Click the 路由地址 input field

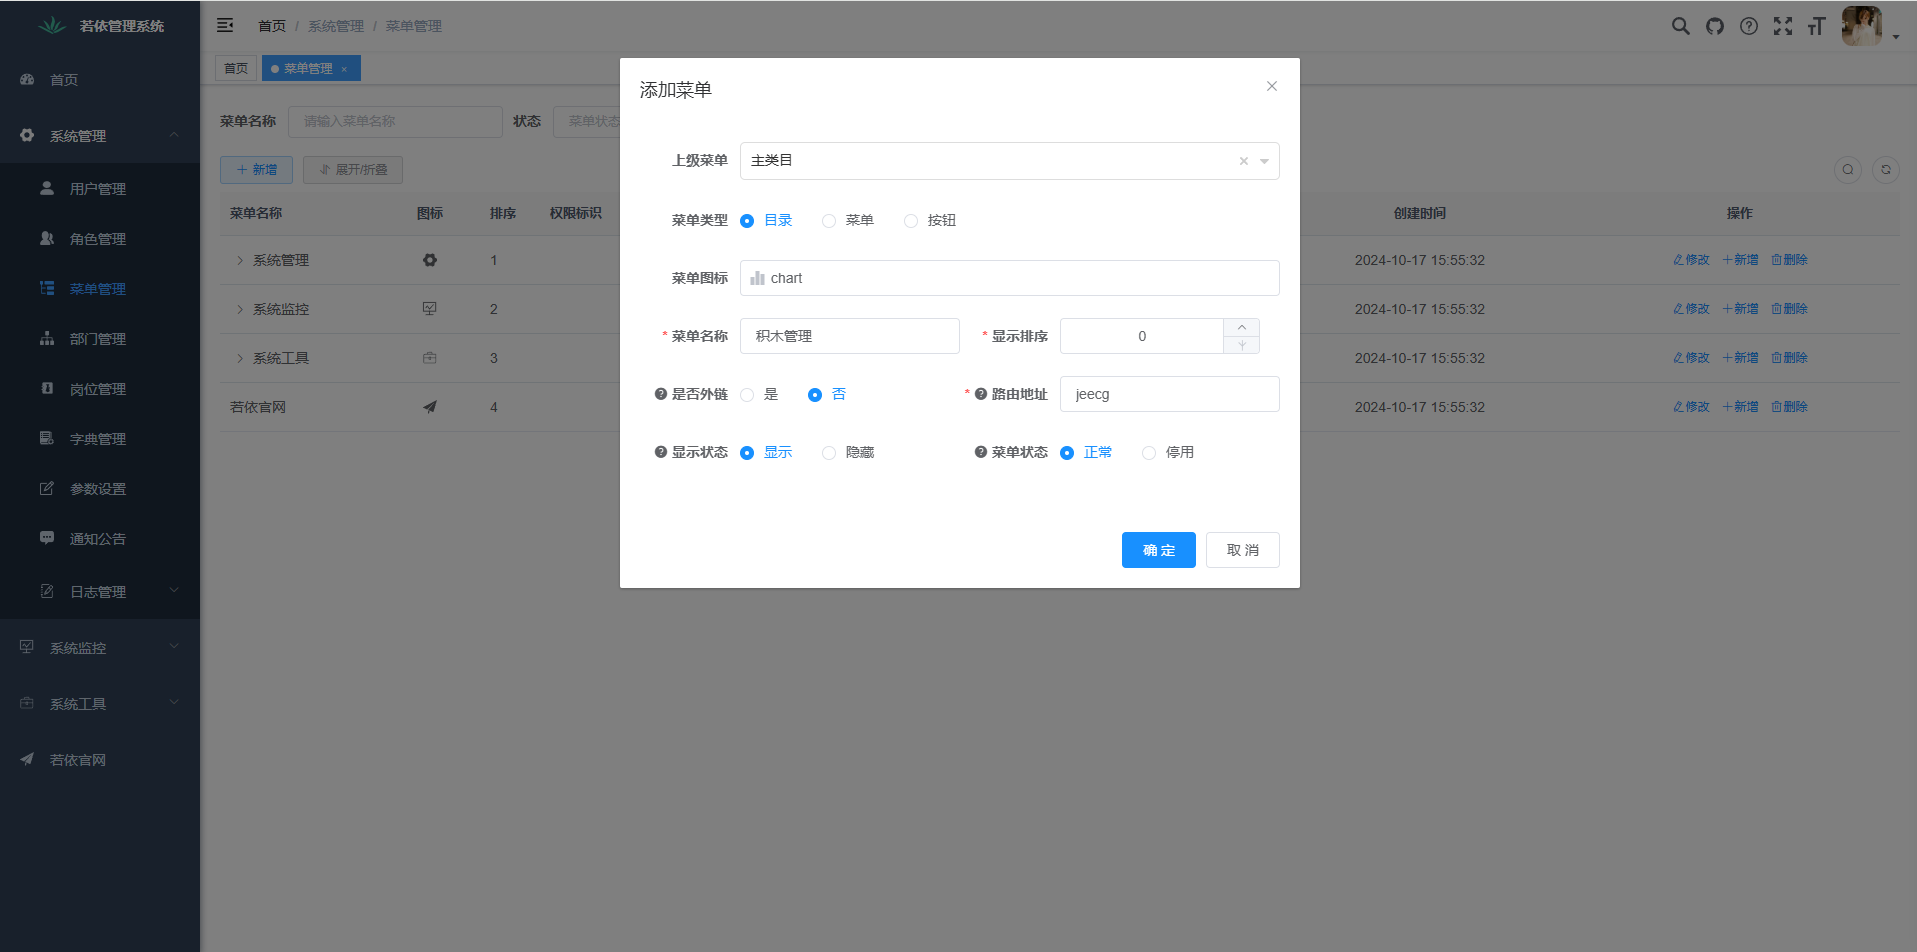point(1170,394)
